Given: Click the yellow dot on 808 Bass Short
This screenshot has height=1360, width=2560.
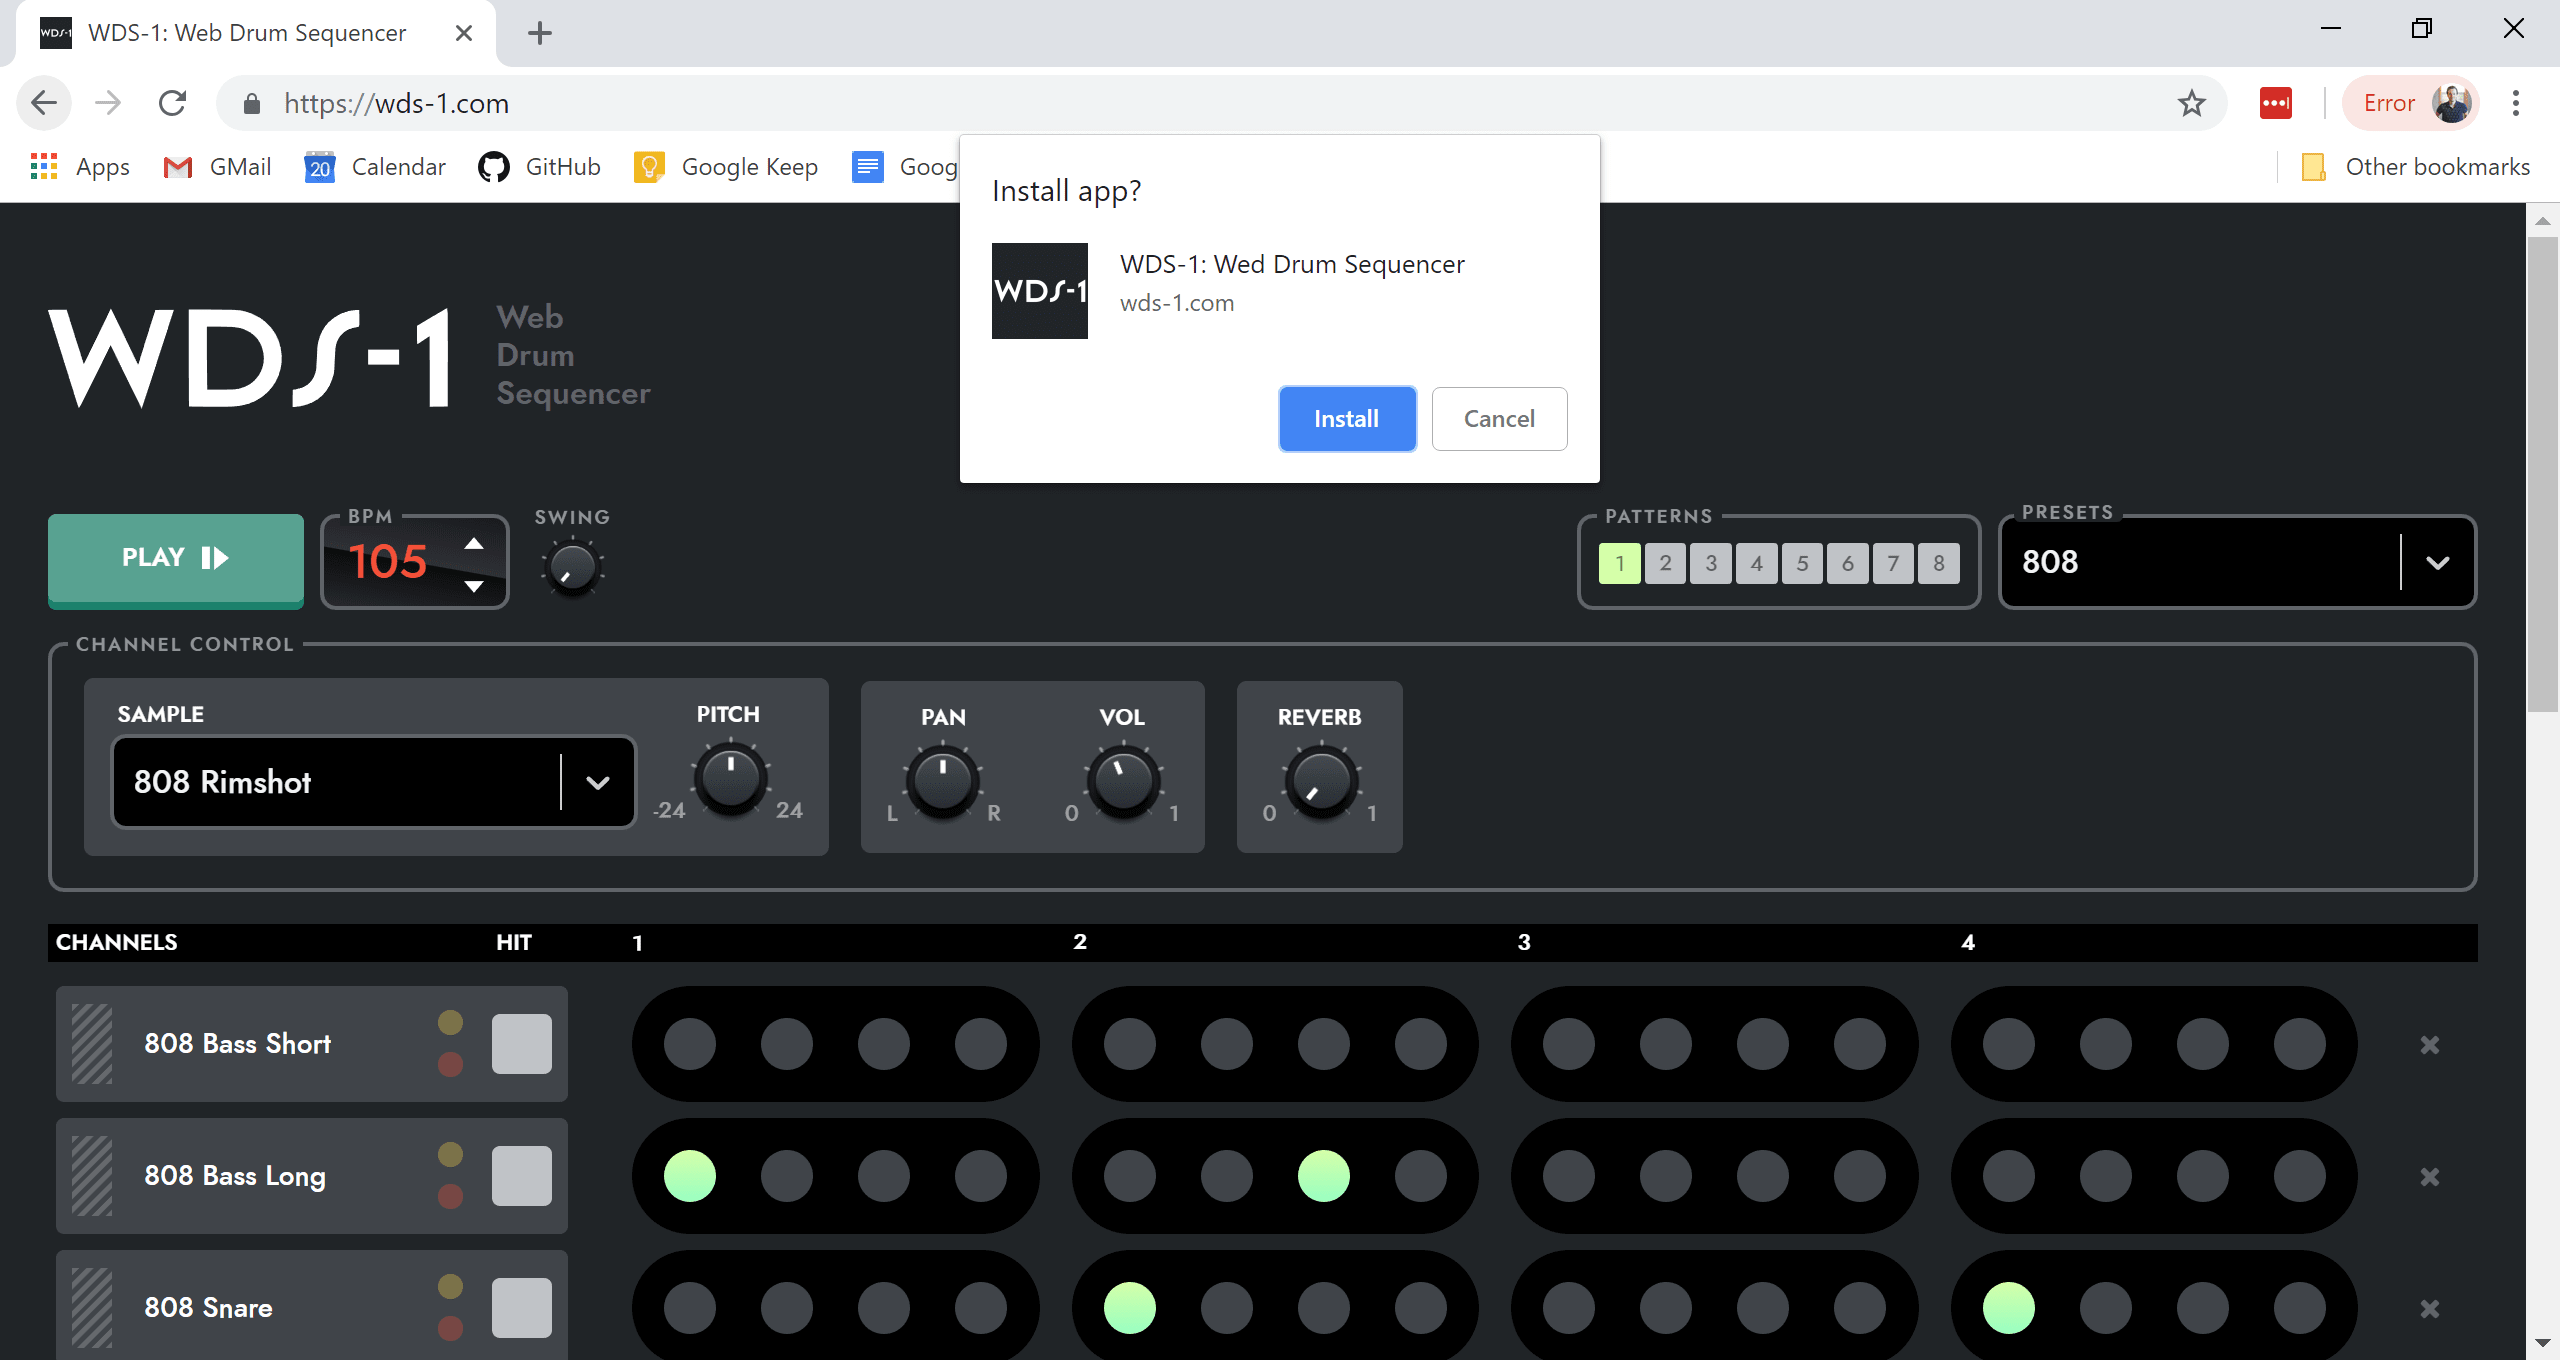Looking at the screenshot, I should (450, 1022).
